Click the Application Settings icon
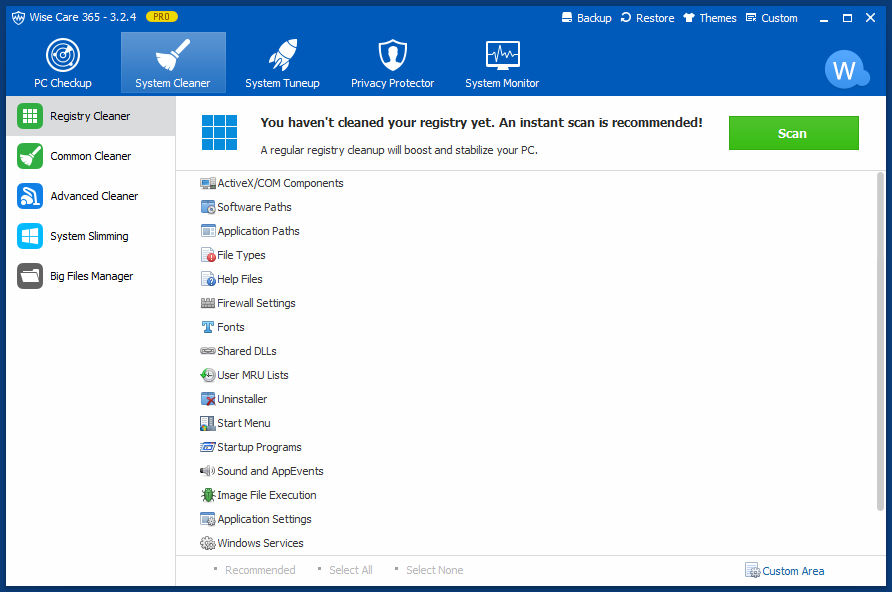 coord(208,519)
